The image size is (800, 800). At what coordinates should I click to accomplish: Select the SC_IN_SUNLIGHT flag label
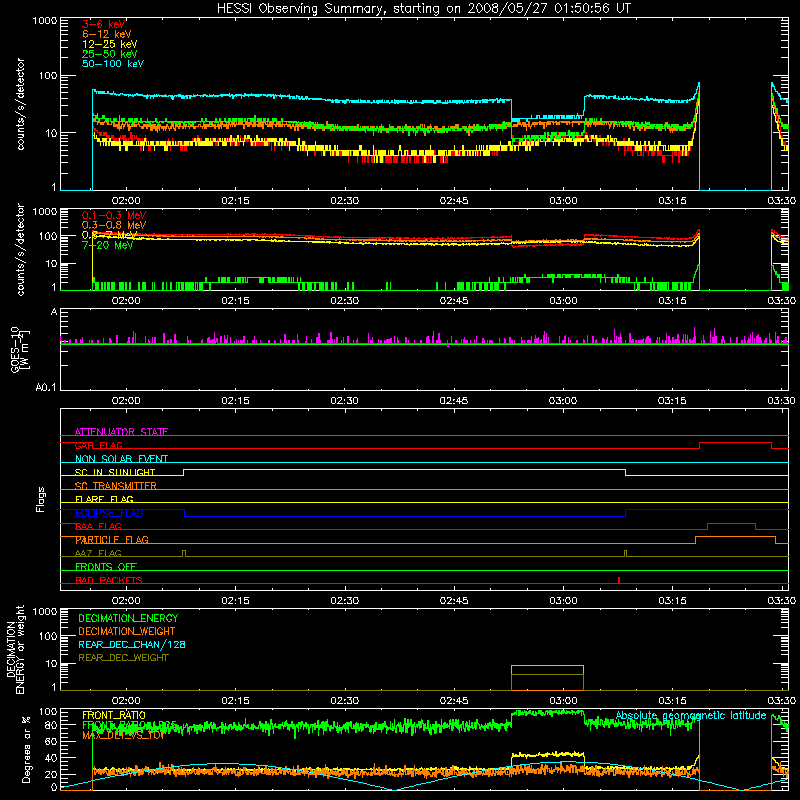[x=115, y=472]
